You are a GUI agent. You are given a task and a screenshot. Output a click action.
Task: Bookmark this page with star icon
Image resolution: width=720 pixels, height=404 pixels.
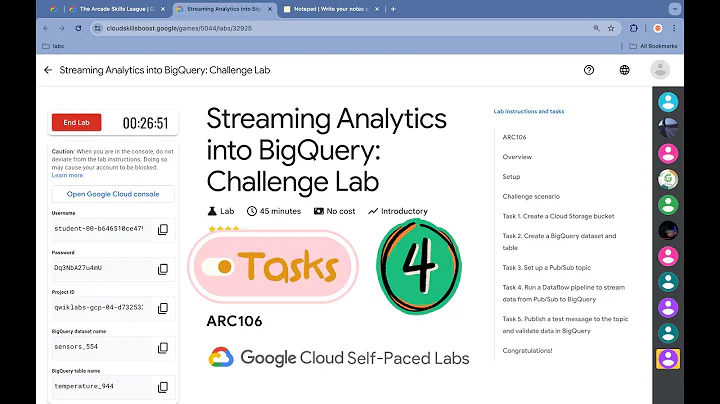611,28
